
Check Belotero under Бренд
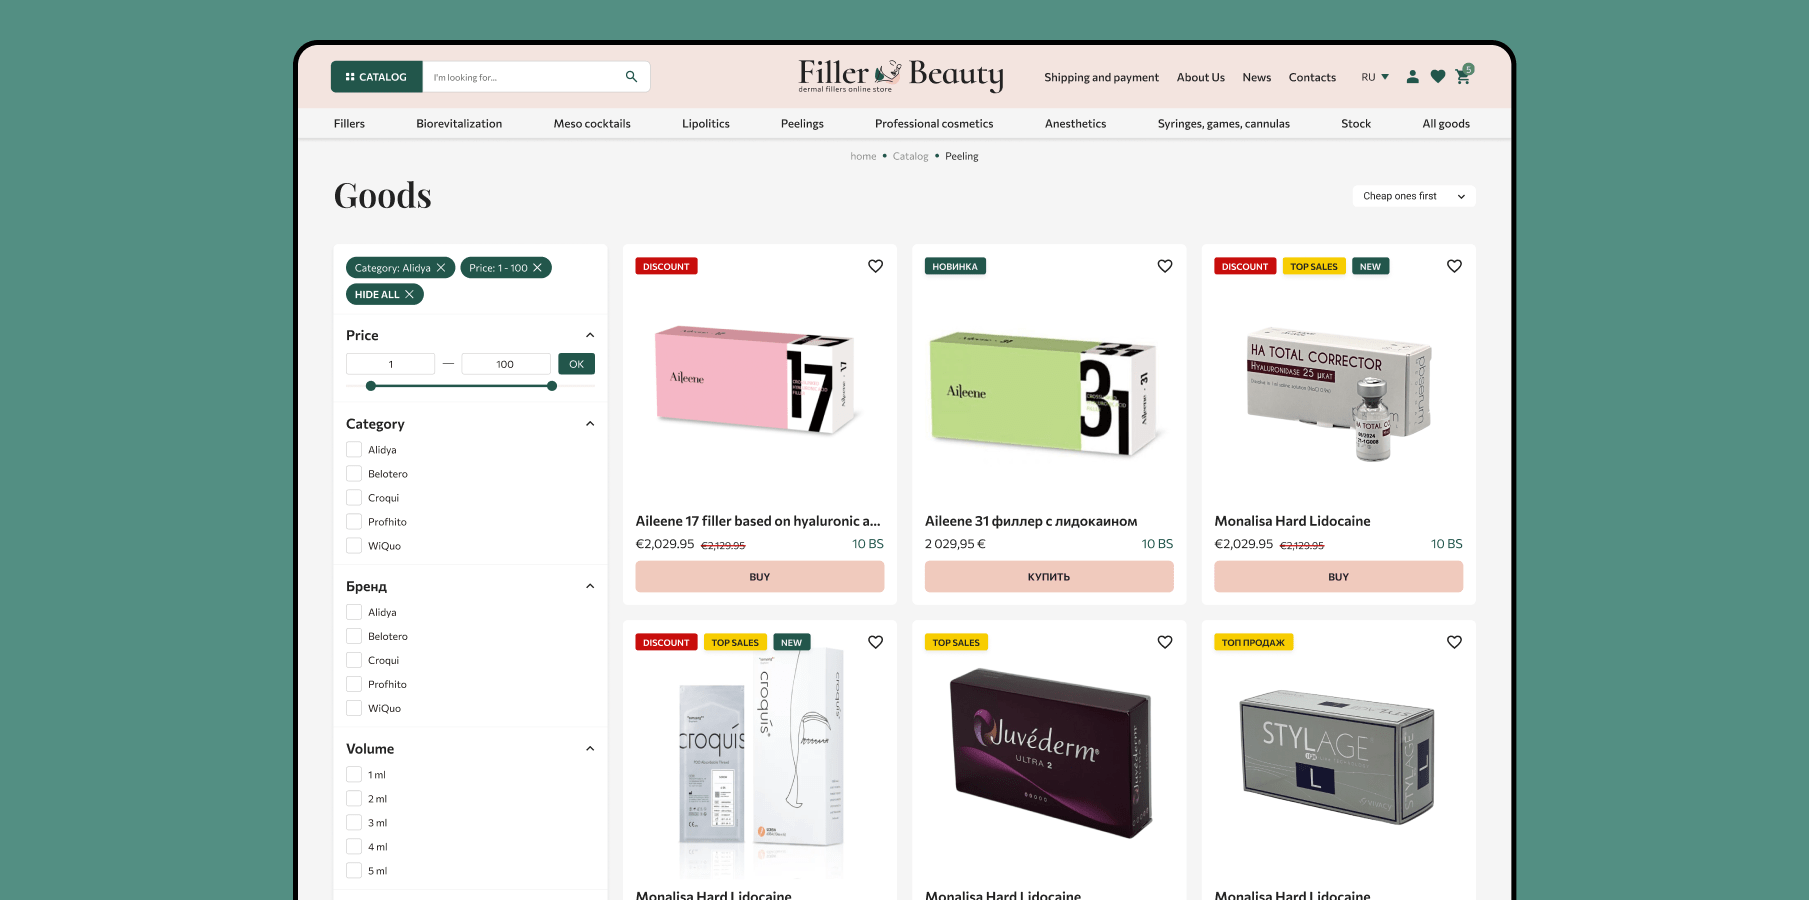pos(354,636)
